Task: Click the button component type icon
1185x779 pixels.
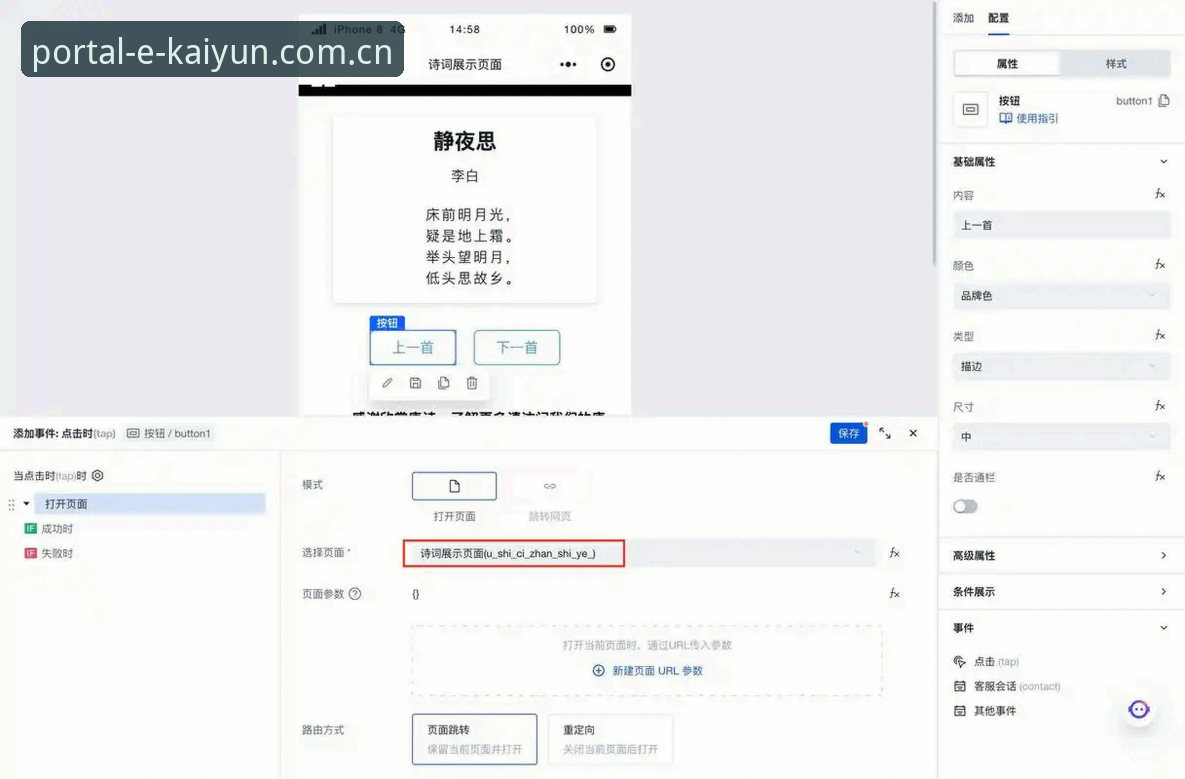Action: pyautogui.click(x=970, y=110)
